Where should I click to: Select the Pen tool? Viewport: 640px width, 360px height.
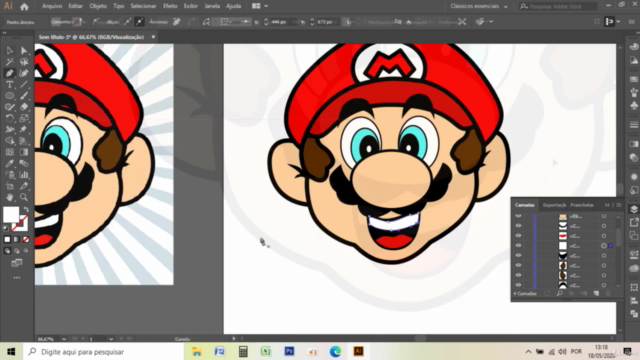9,73
